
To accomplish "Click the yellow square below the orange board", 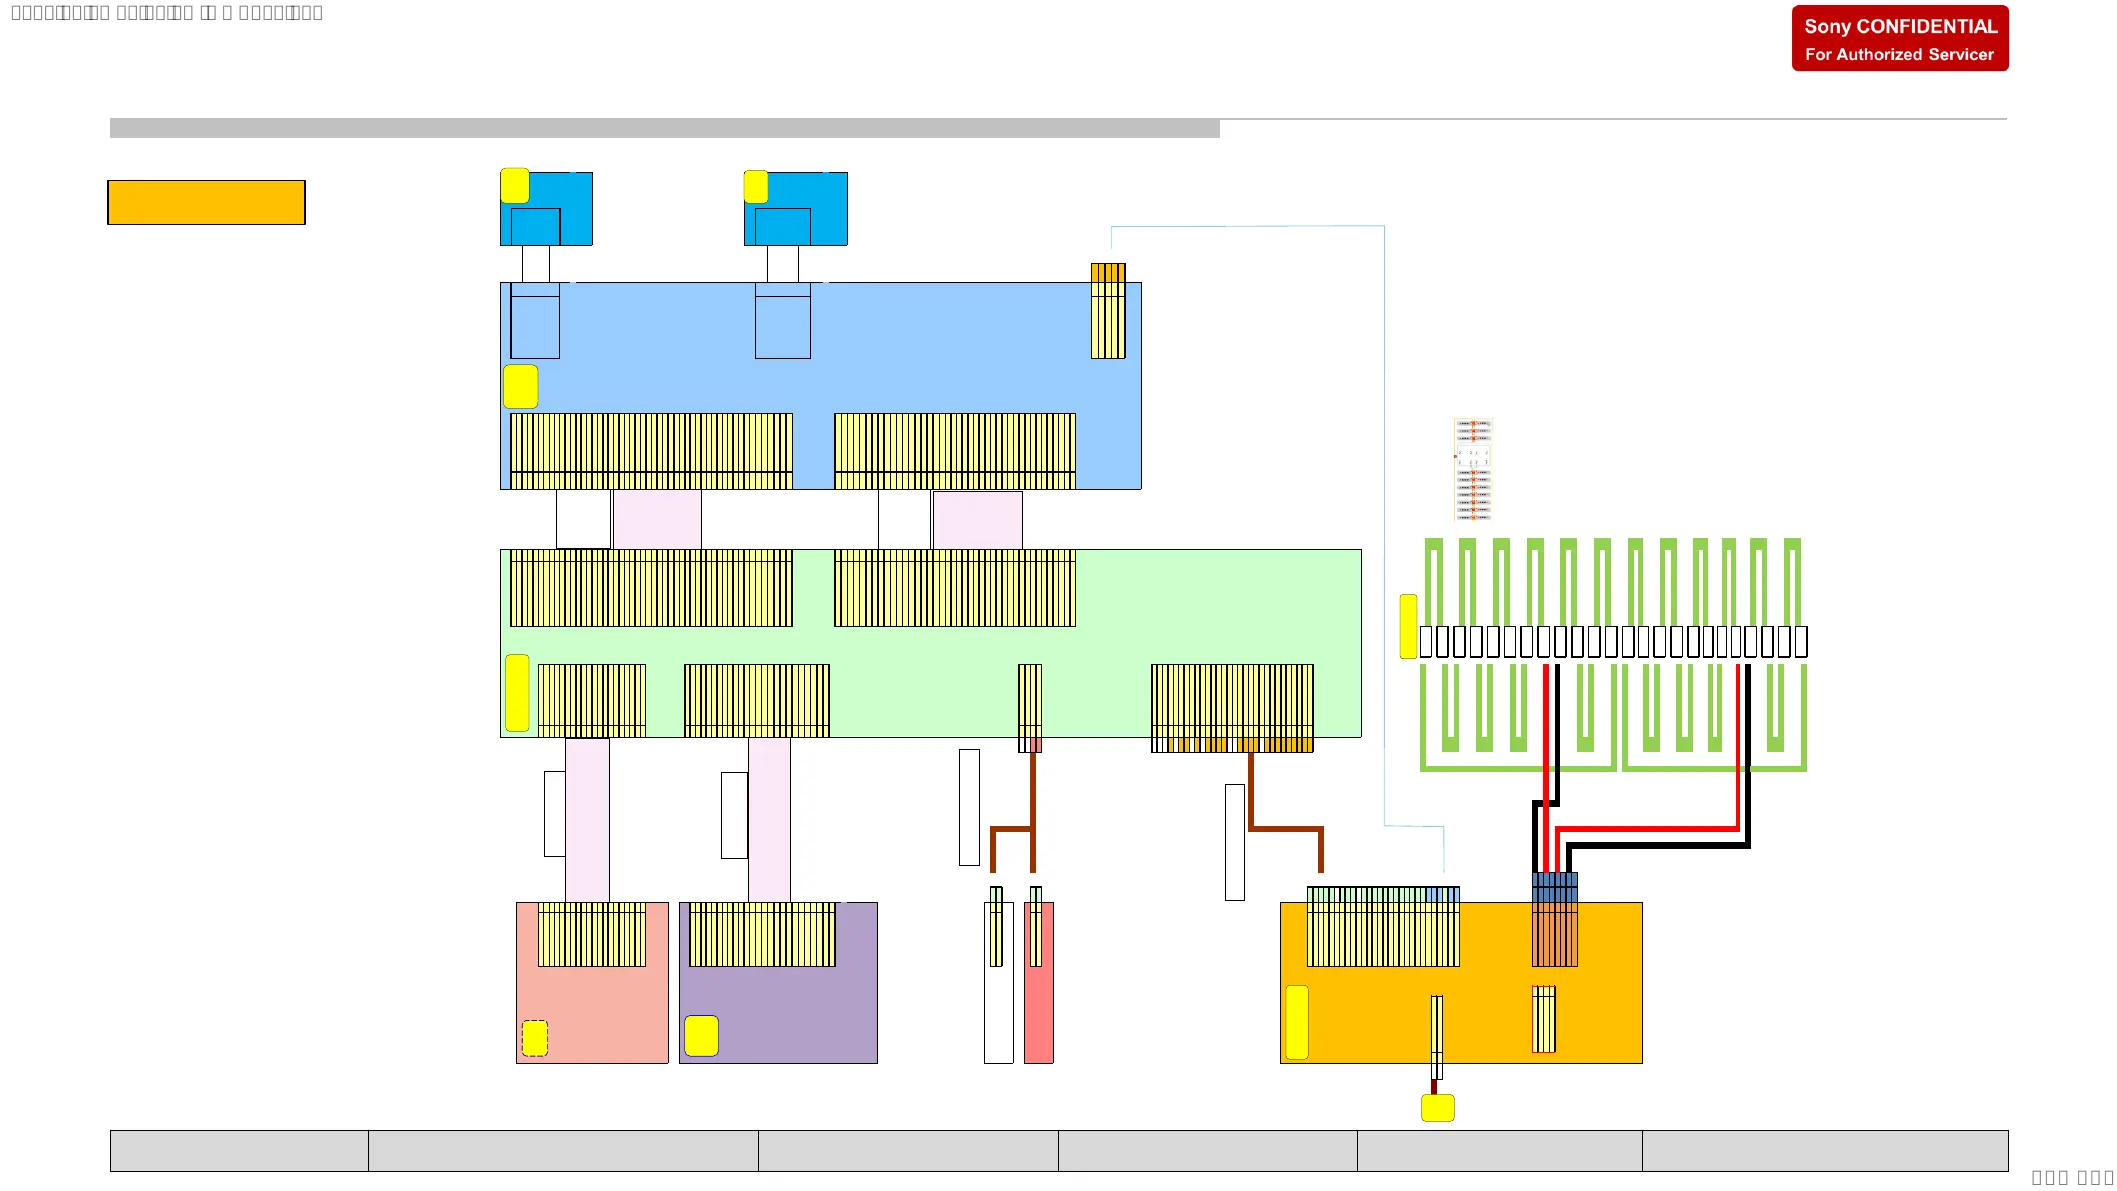I will pyautogui.click(x=1437, y=1108).
